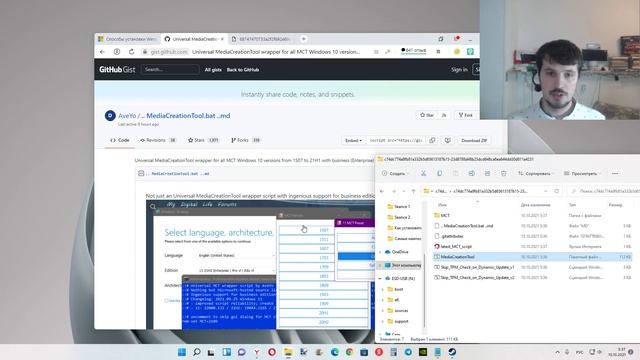Follow the Back to GitHub link
Screen dimensions: 640x360
[x=242, y=70]
